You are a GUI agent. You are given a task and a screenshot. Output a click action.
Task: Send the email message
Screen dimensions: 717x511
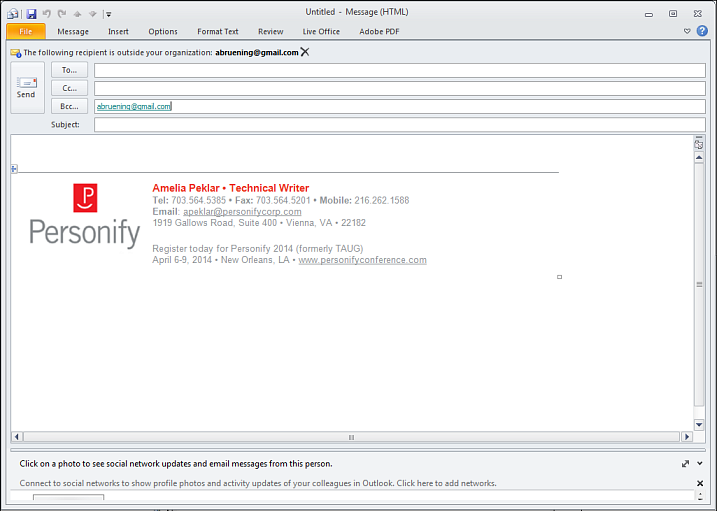coord(27,87)
